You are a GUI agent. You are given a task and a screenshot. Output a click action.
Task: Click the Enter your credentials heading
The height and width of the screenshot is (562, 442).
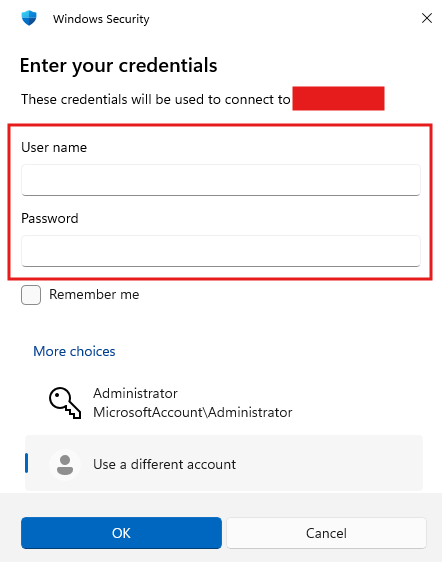[x=119, y=65]
